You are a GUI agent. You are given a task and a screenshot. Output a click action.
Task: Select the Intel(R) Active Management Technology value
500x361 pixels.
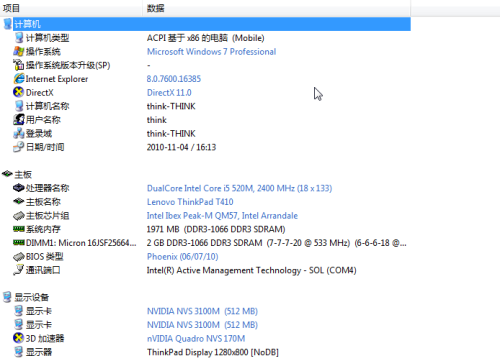[x=252, y=270]
